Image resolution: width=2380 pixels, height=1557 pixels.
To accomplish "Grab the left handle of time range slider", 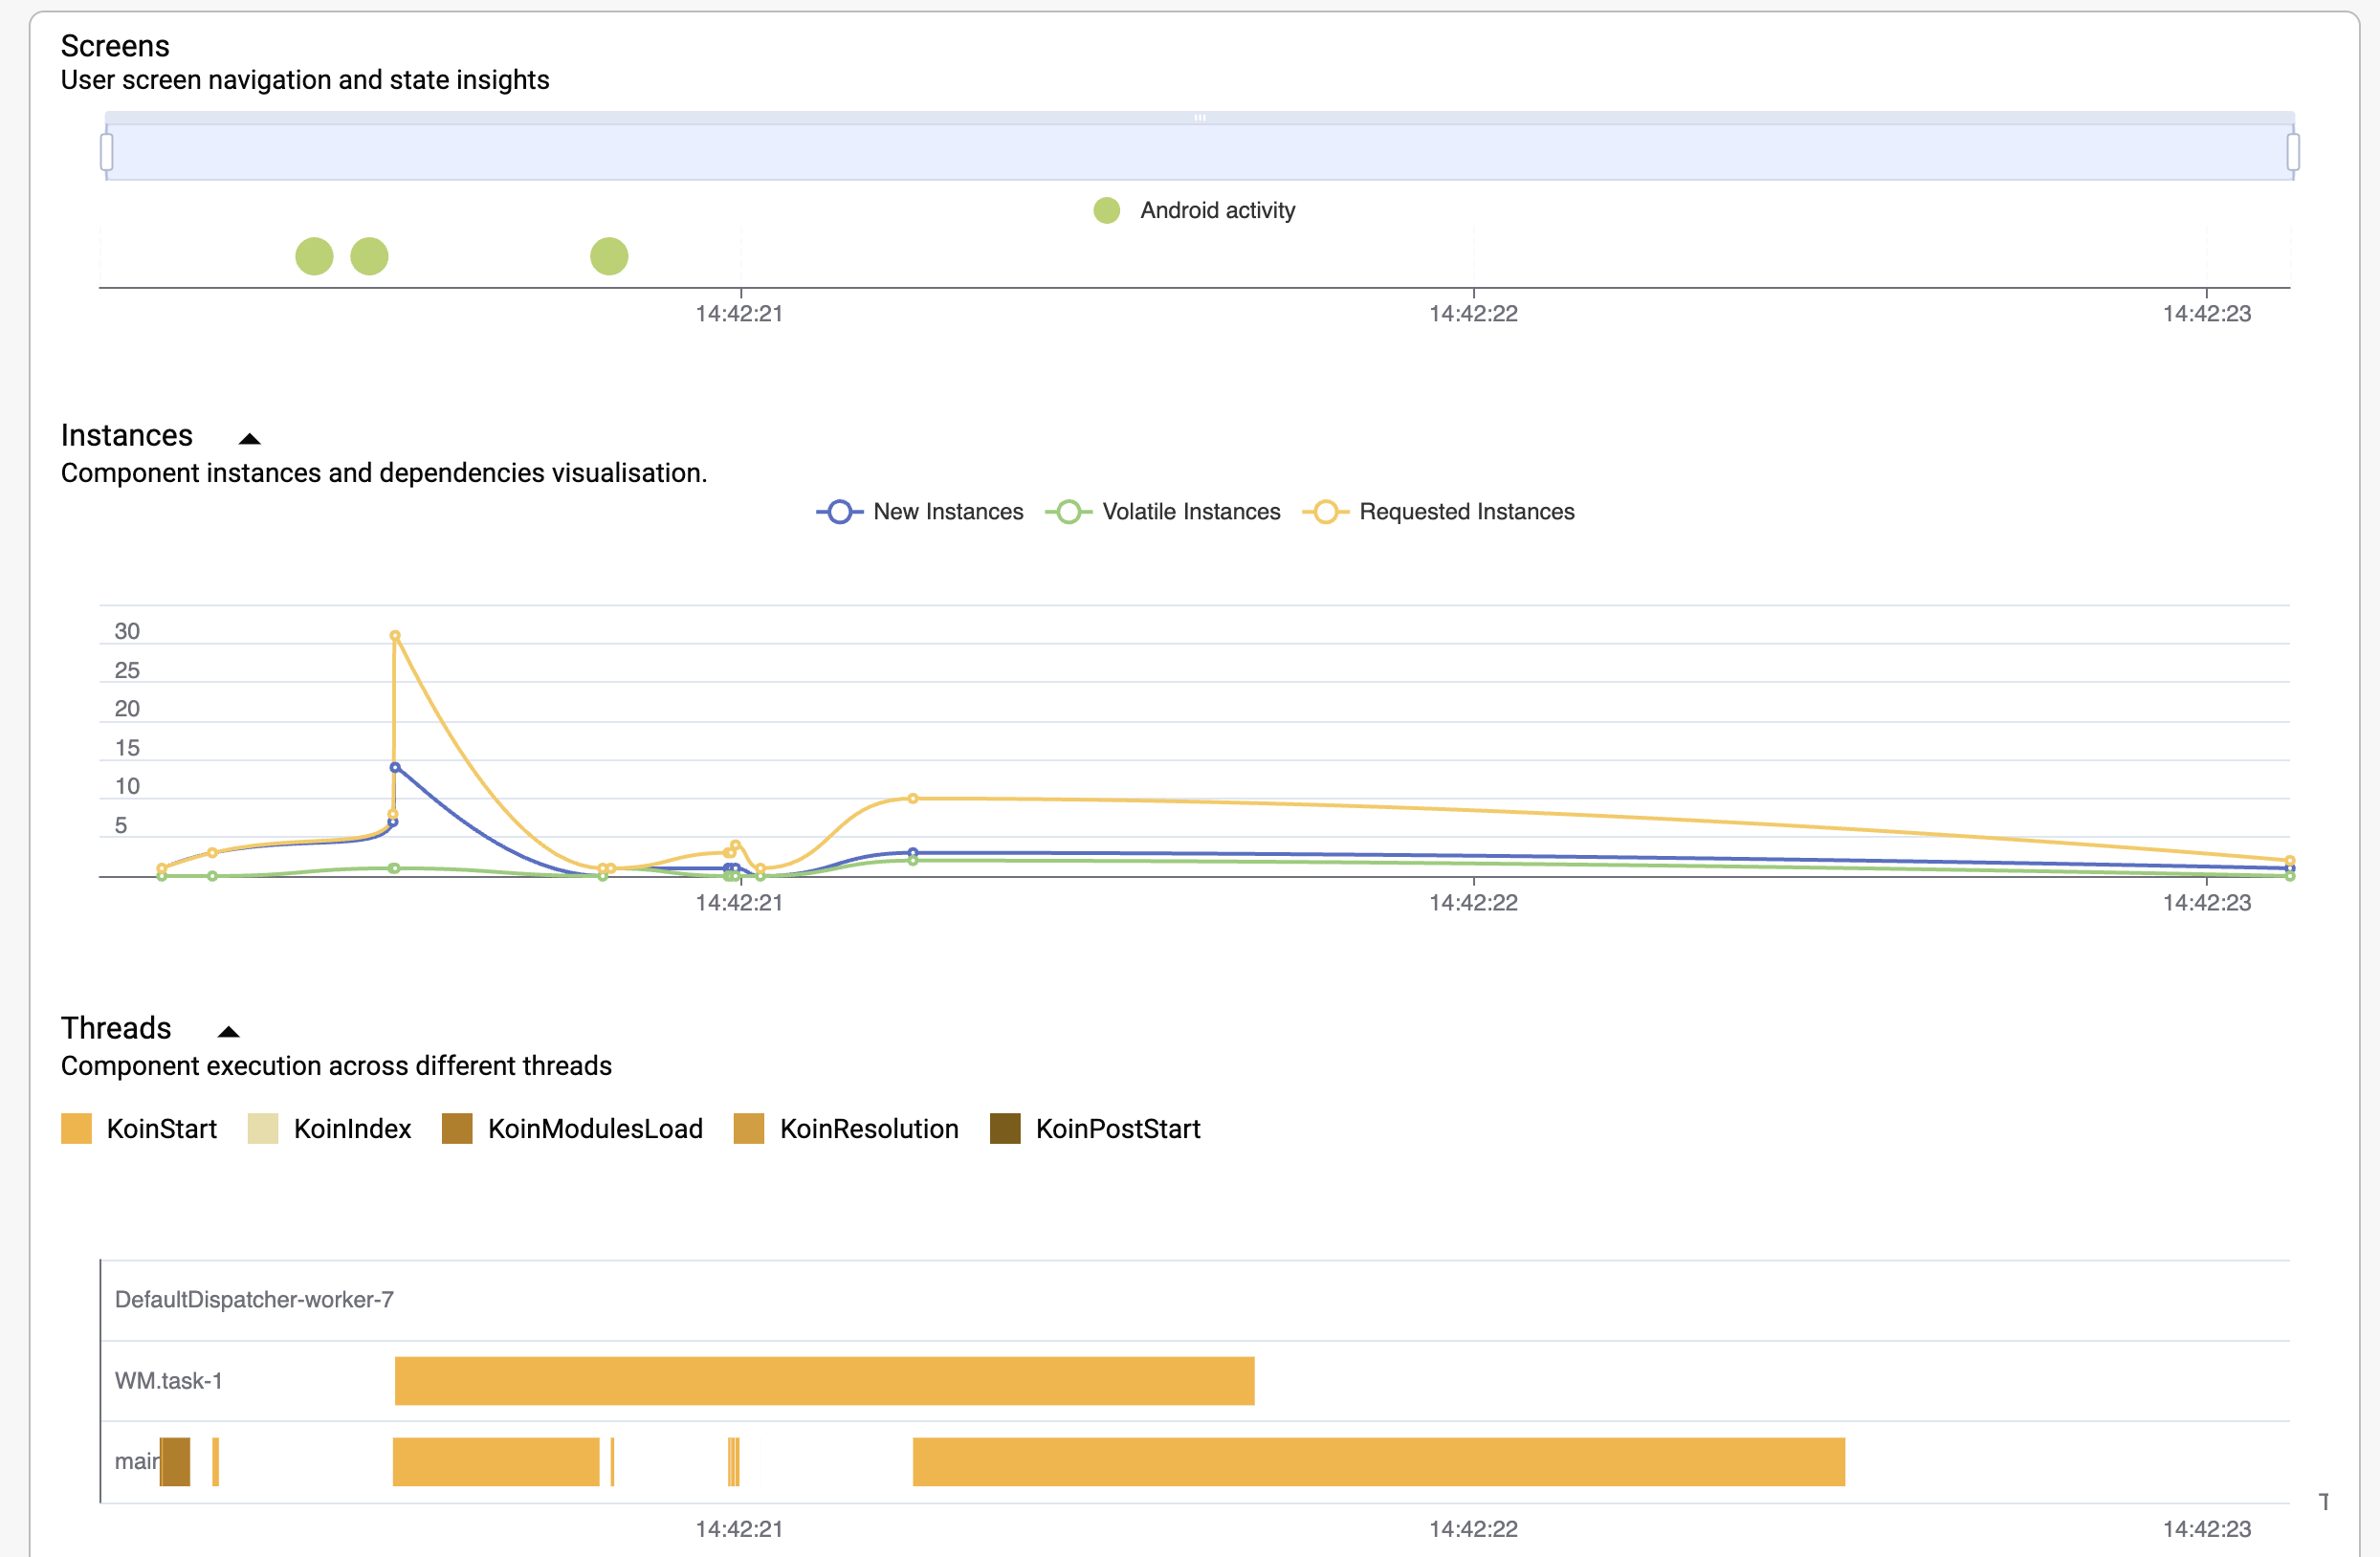I will point(107,152).
